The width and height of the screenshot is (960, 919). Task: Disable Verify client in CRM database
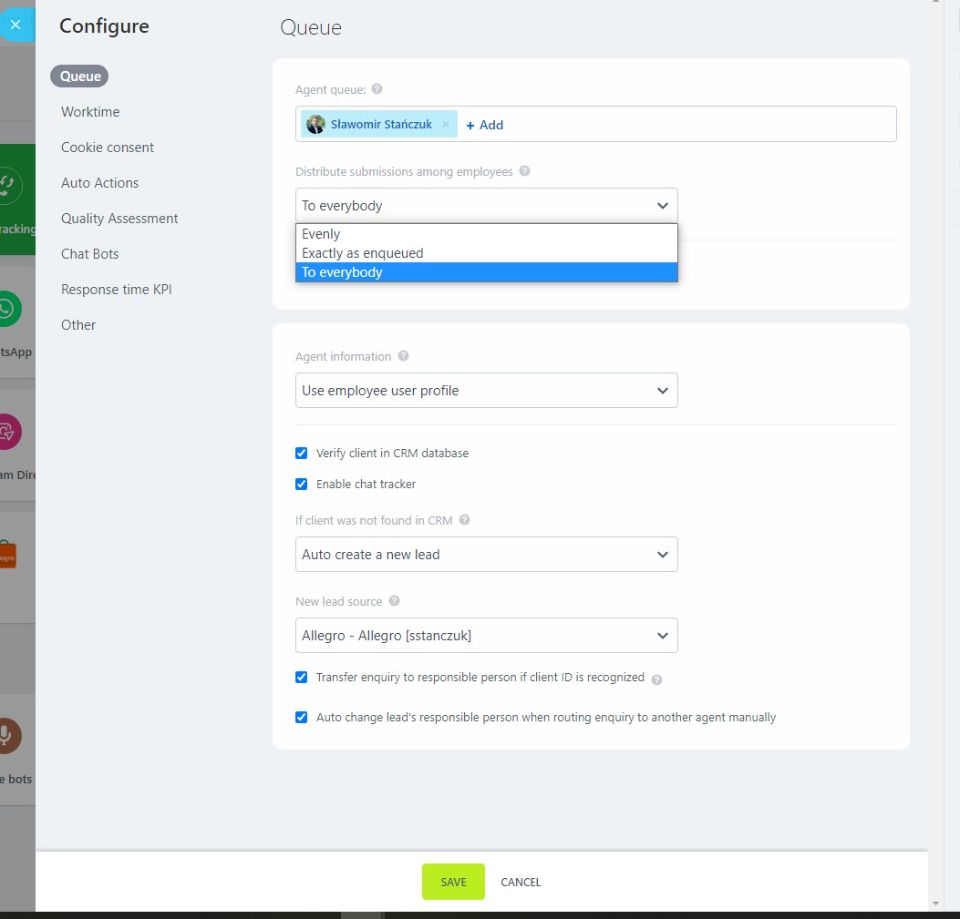click(x=301, y=452)
